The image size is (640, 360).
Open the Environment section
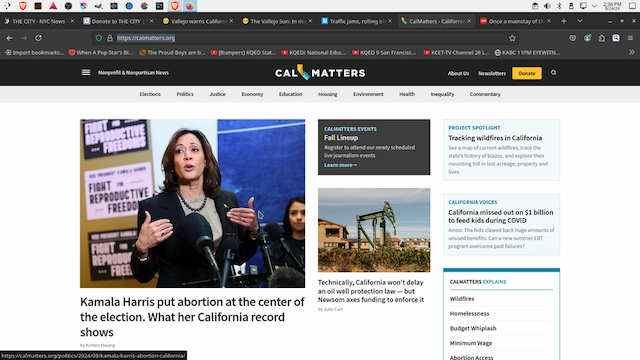(x=368, y=94)
